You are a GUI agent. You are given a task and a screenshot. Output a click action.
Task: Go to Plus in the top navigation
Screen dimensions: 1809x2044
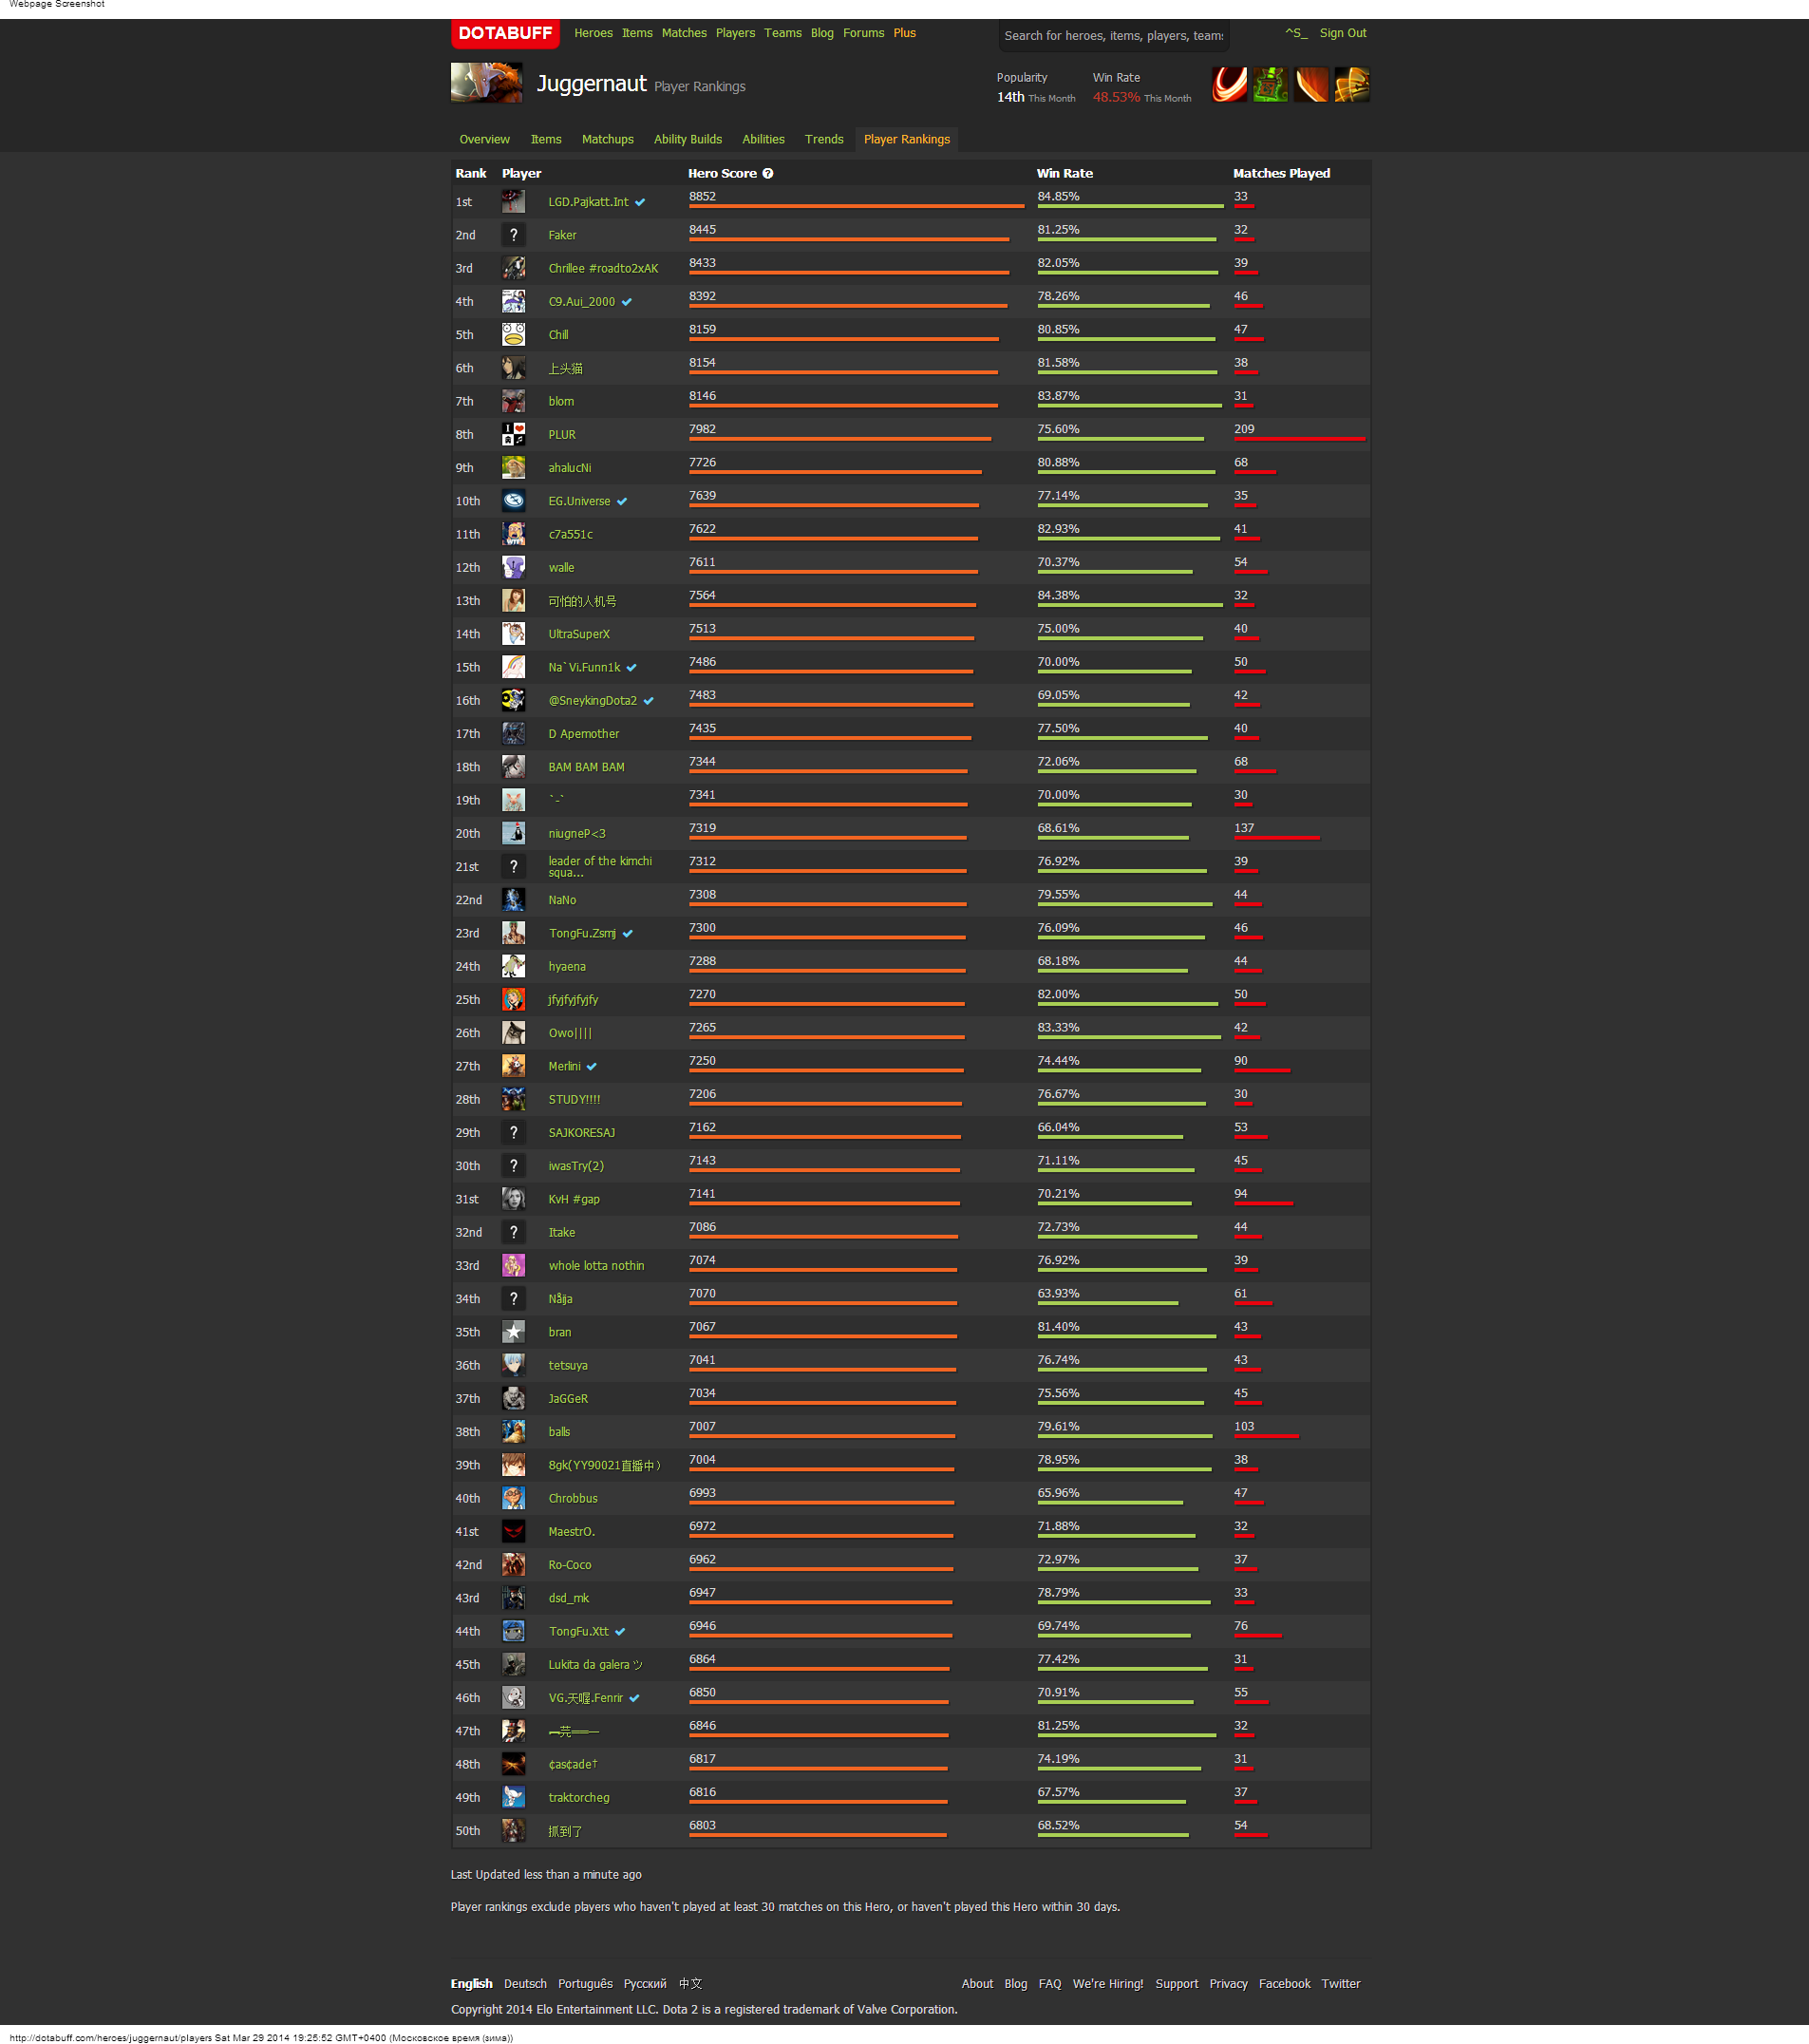tap(904, 33)
